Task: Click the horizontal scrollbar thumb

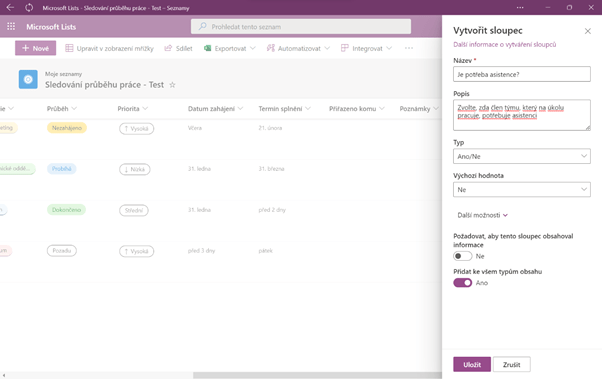Action: [x=317, y=375]
